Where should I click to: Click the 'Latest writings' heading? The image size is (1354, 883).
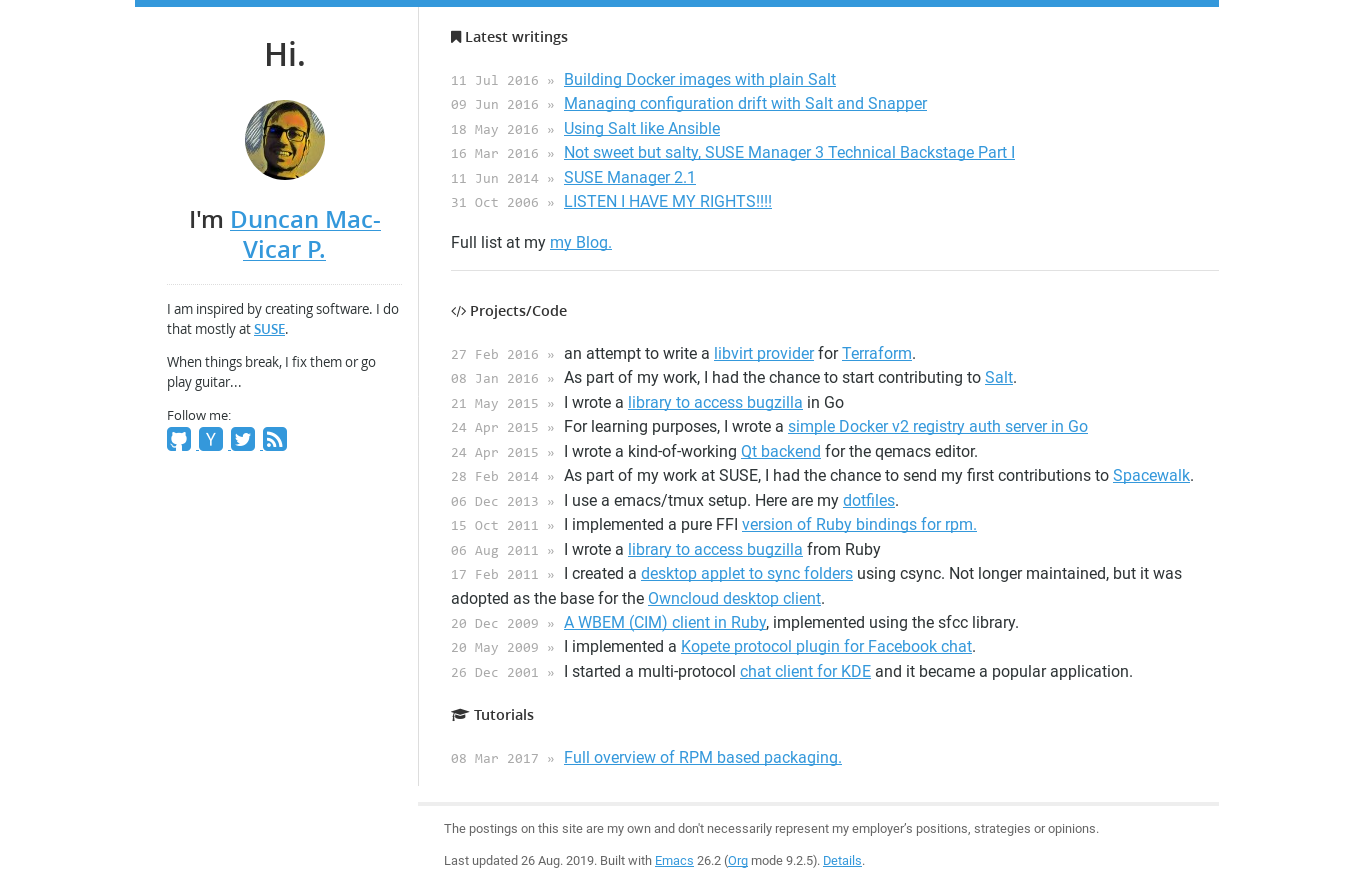pos(516,37)
